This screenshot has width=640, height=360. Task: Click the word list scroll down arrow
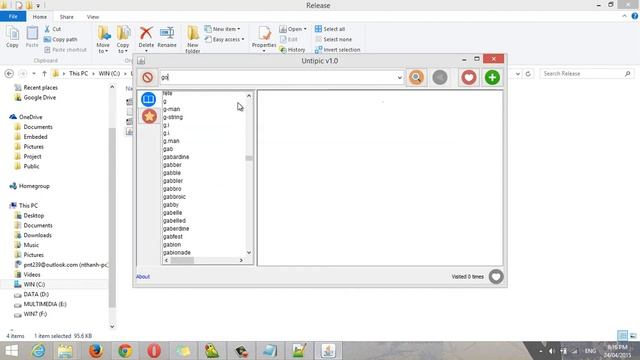[249, 253]
